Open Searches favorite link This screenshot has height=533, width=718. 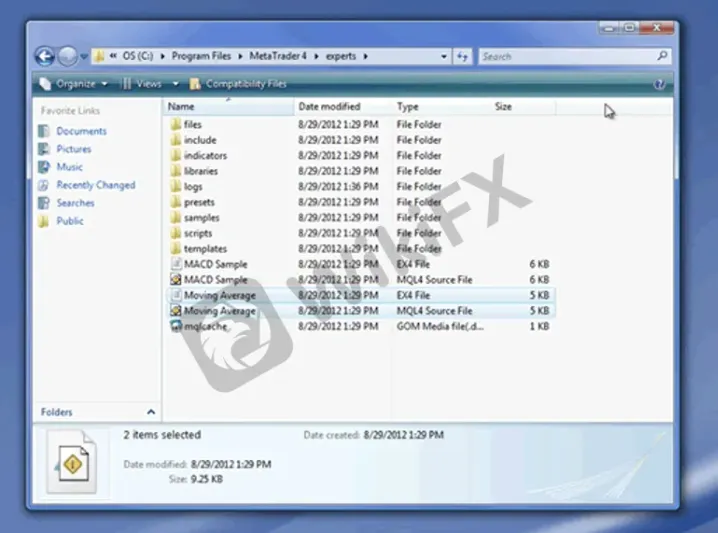click(76, 203)
